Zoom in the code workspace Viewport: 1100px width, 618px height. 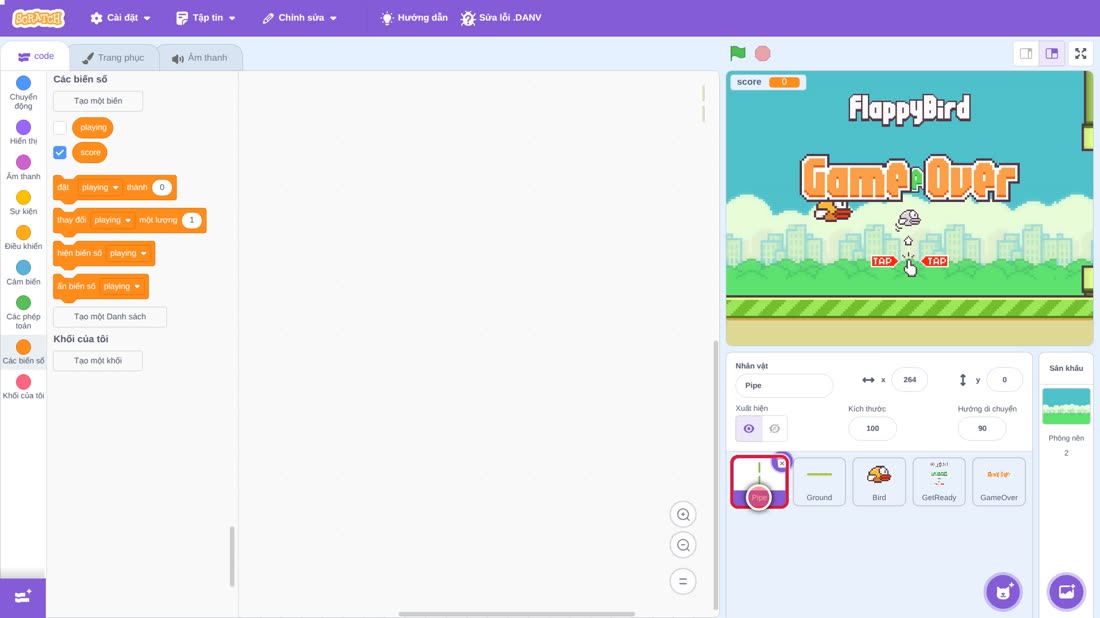(683, 514)
